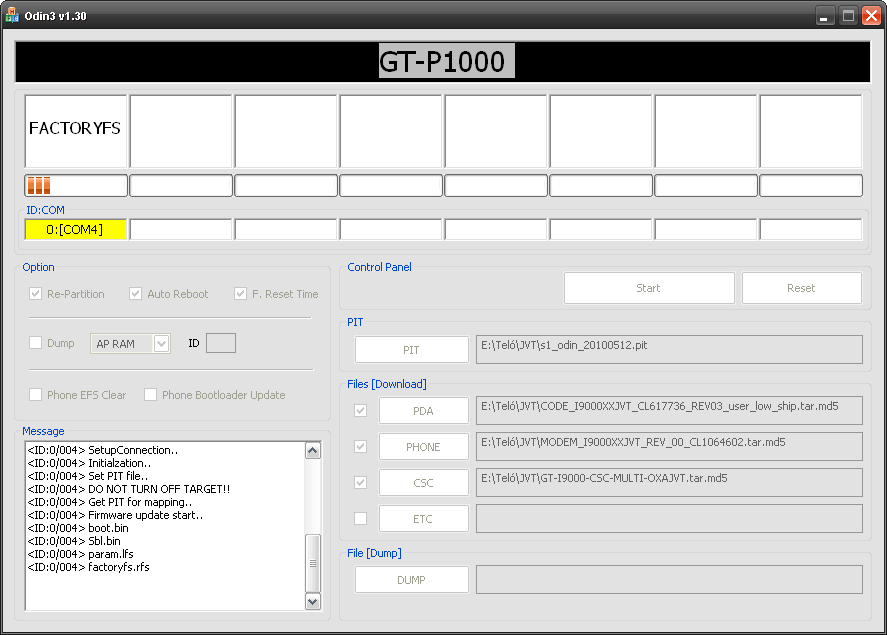
Task: Select the 'Sbl.bin' log line
Action: point(74,541)
